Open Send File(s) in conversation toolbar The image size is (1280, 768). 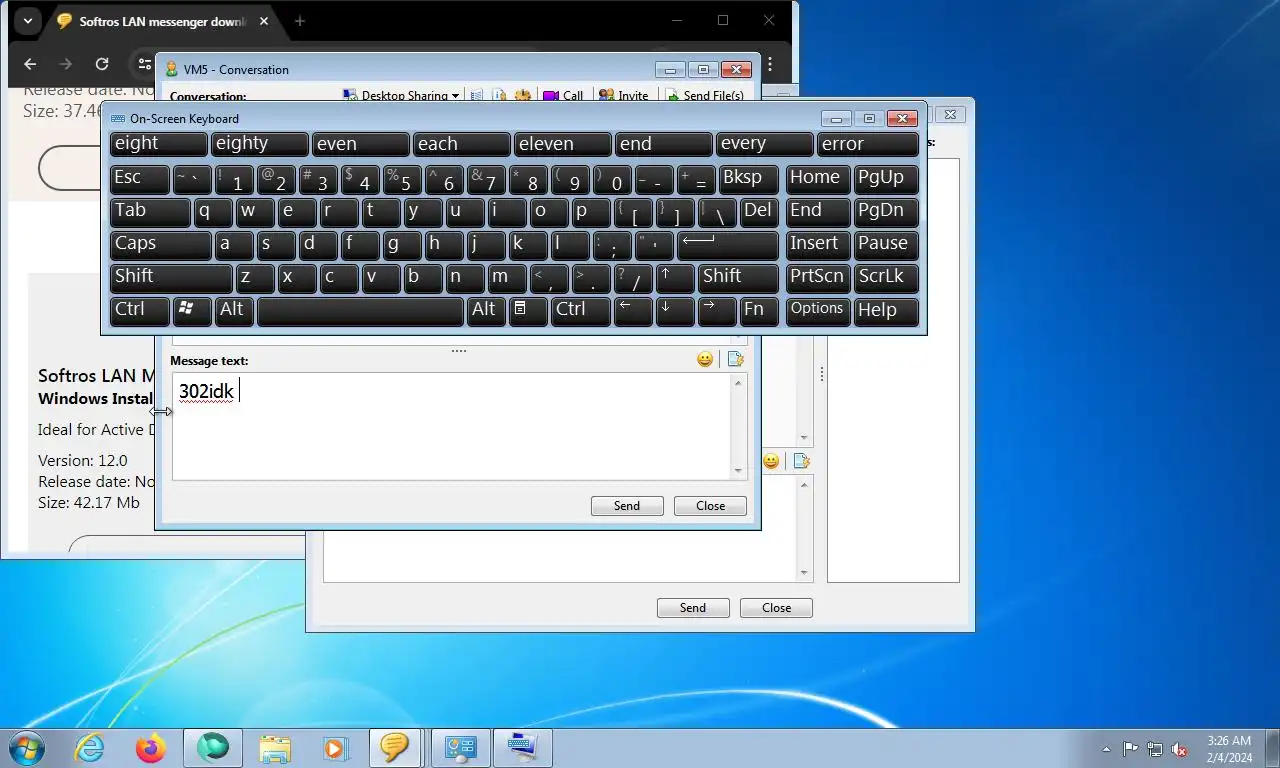click(704, 96)
